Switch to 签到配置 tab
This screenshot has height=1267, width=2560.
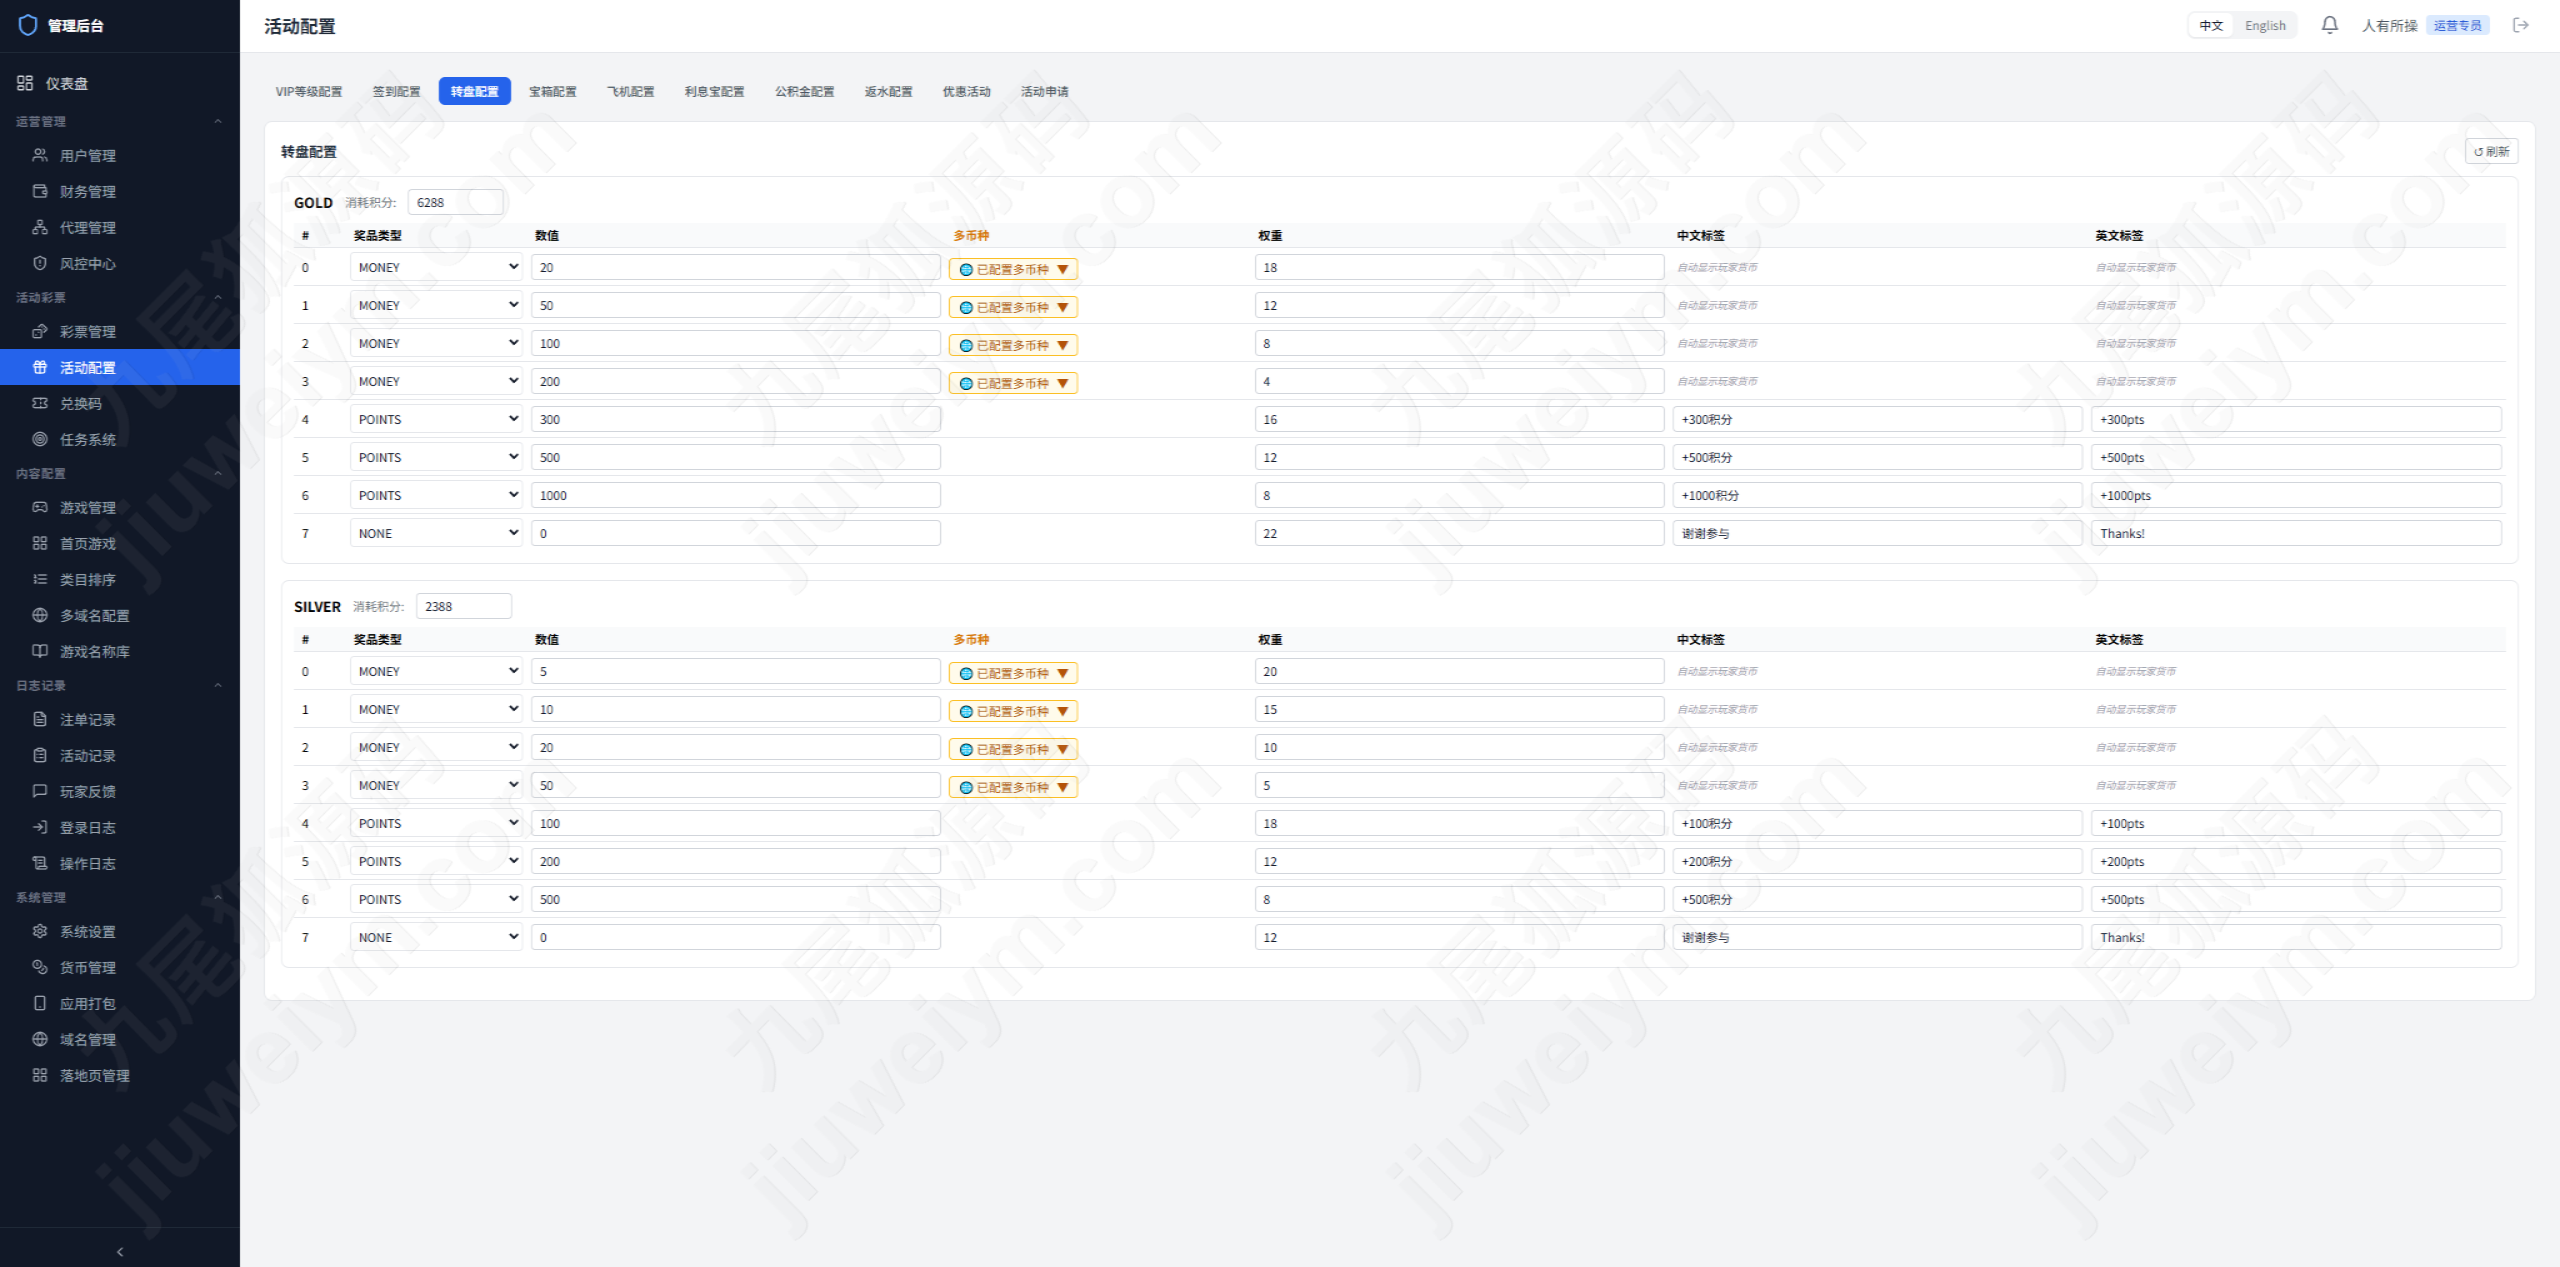click(396, 91)
